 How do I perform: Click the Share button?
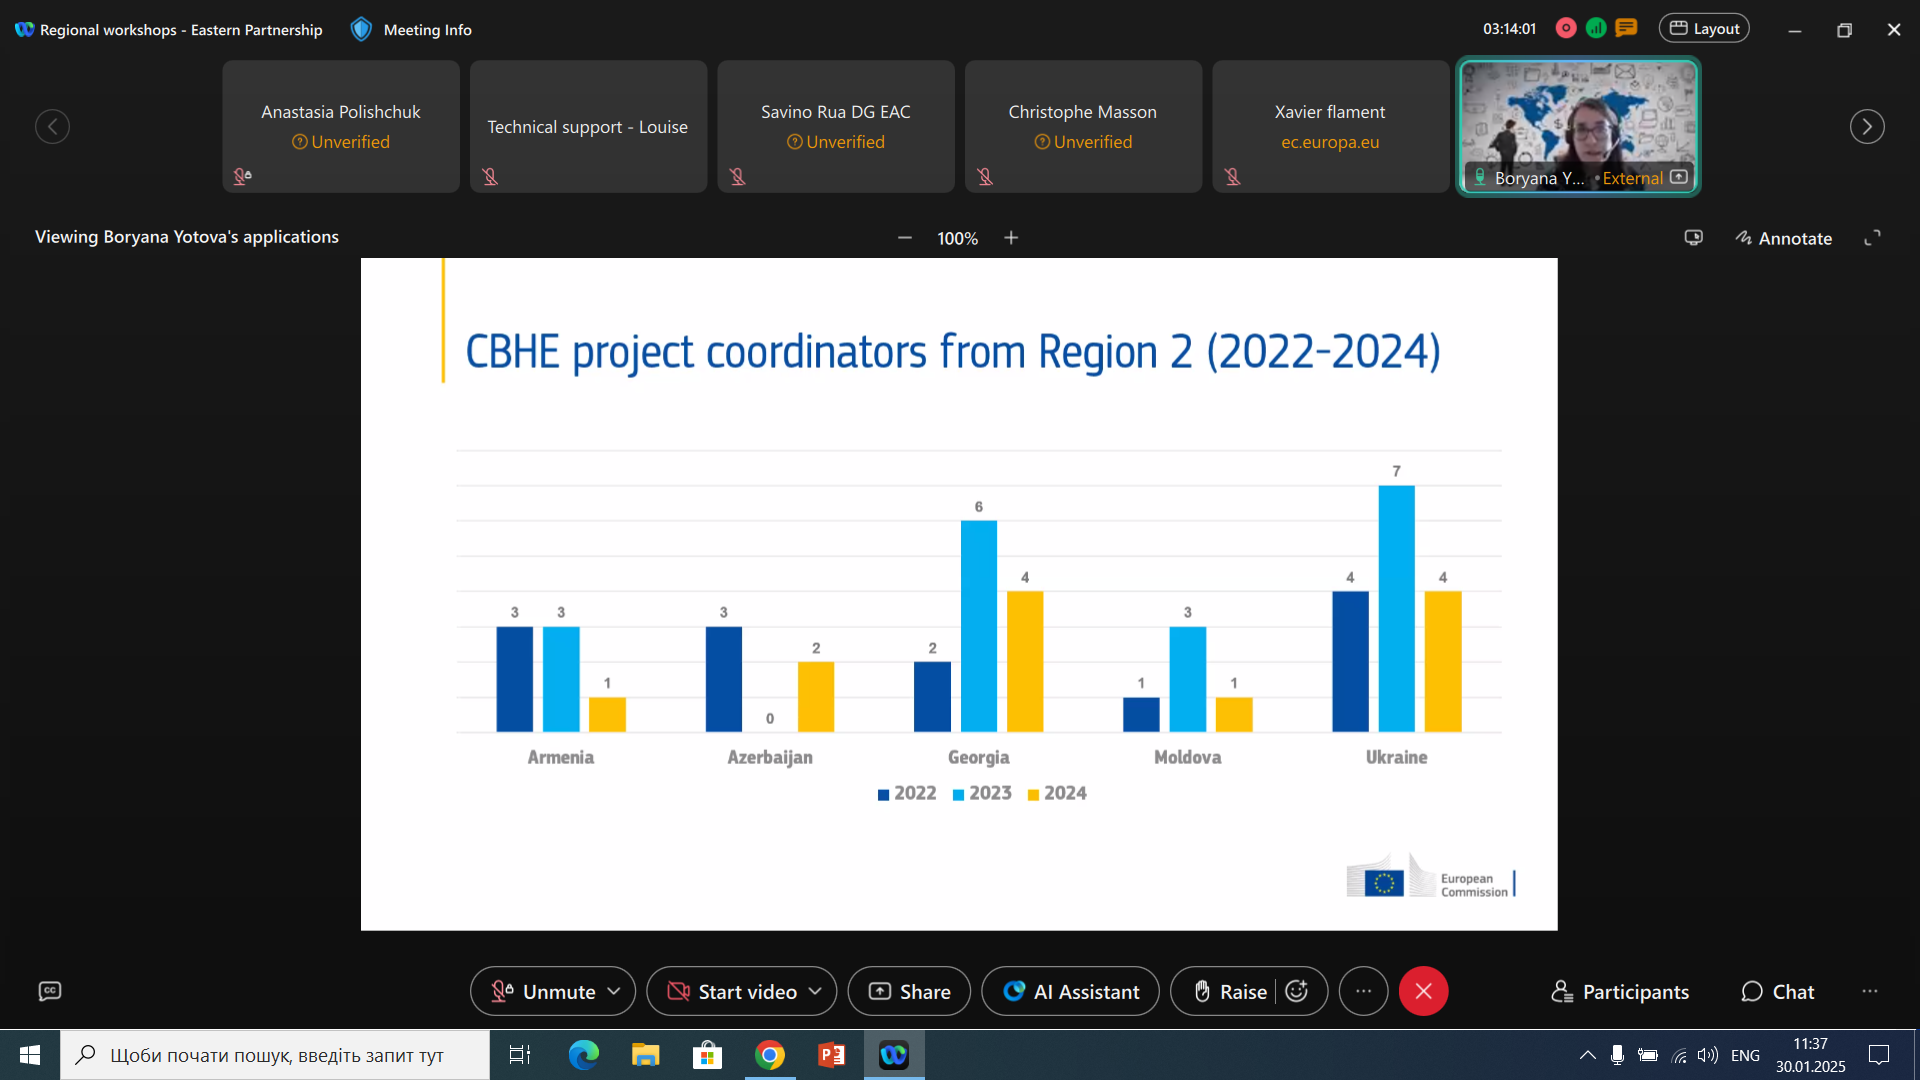click(x=909, y=991)
